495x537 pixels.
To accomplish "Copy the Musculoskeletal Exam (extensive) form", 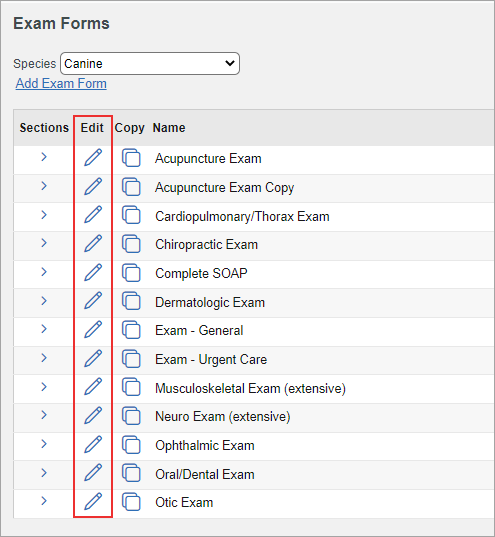I will (131, 387).
